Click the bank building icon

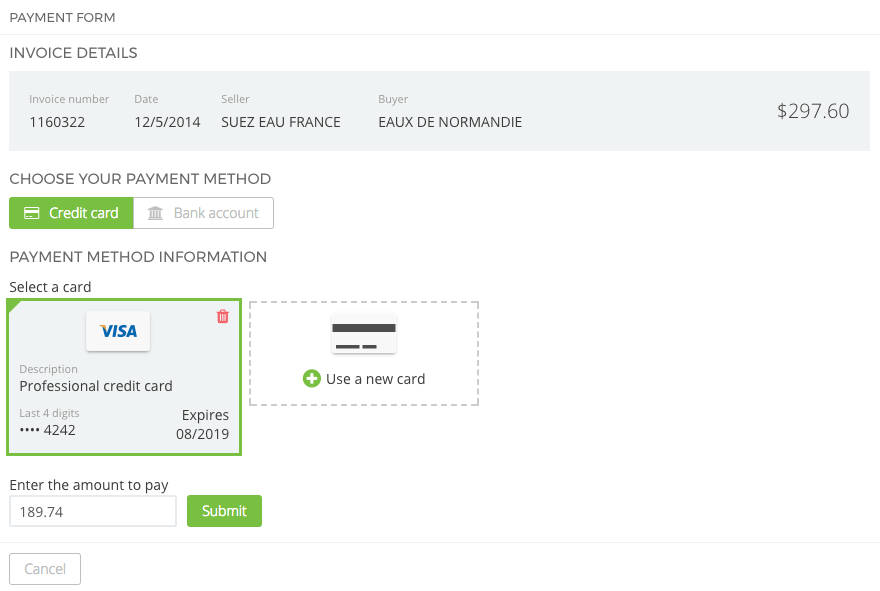point(155,213)
